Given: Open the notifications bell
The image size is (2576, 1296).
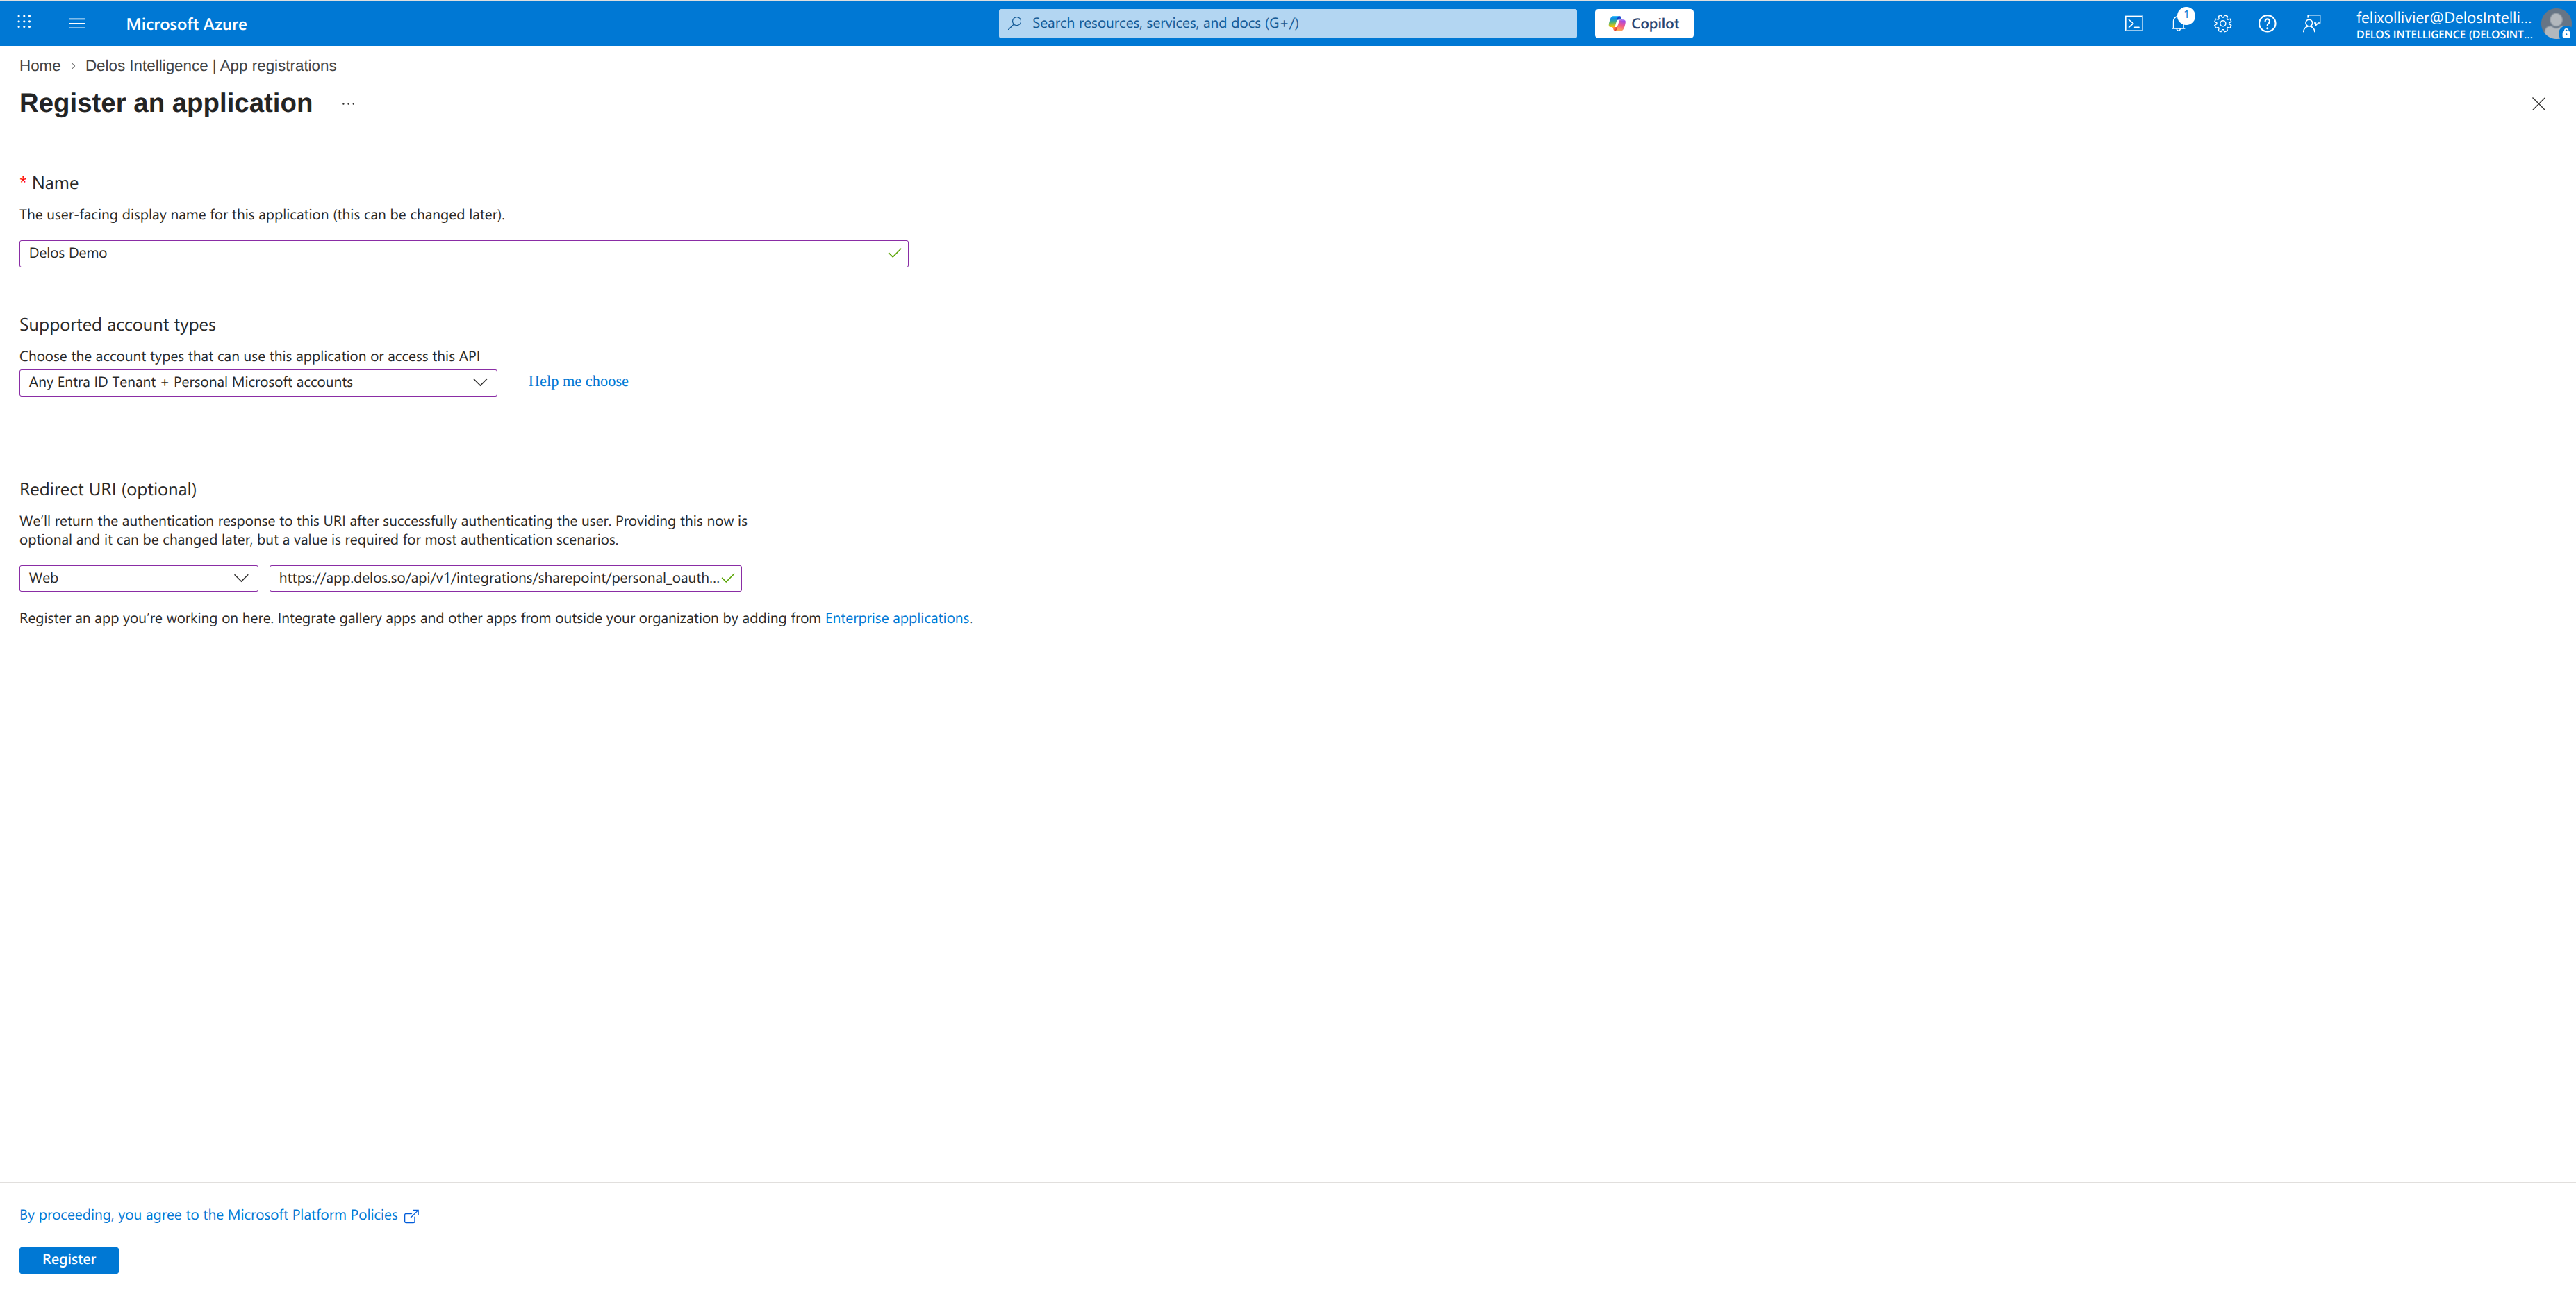Looking at the screenshot, I should (2178, 23).
